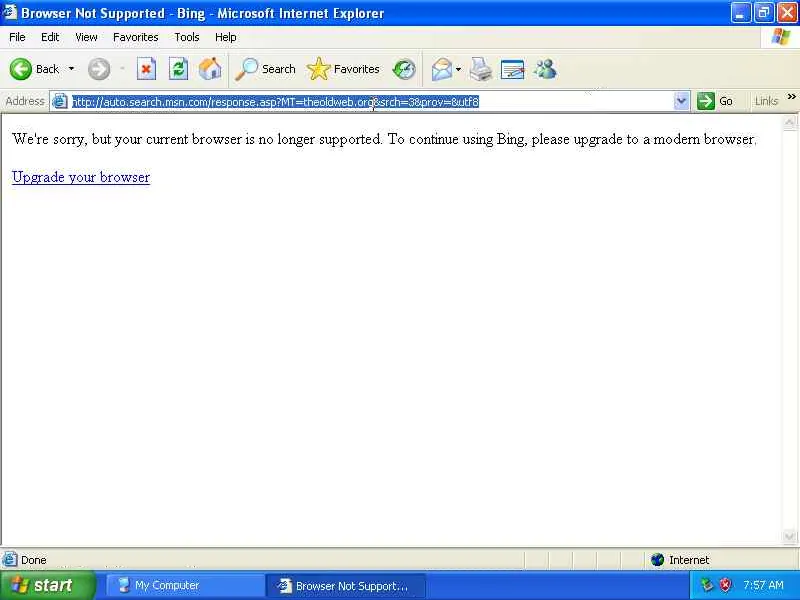This screenshot has width=800, height=600.
Task: Open the Tools menu
Action: click(x=187, y=37)
